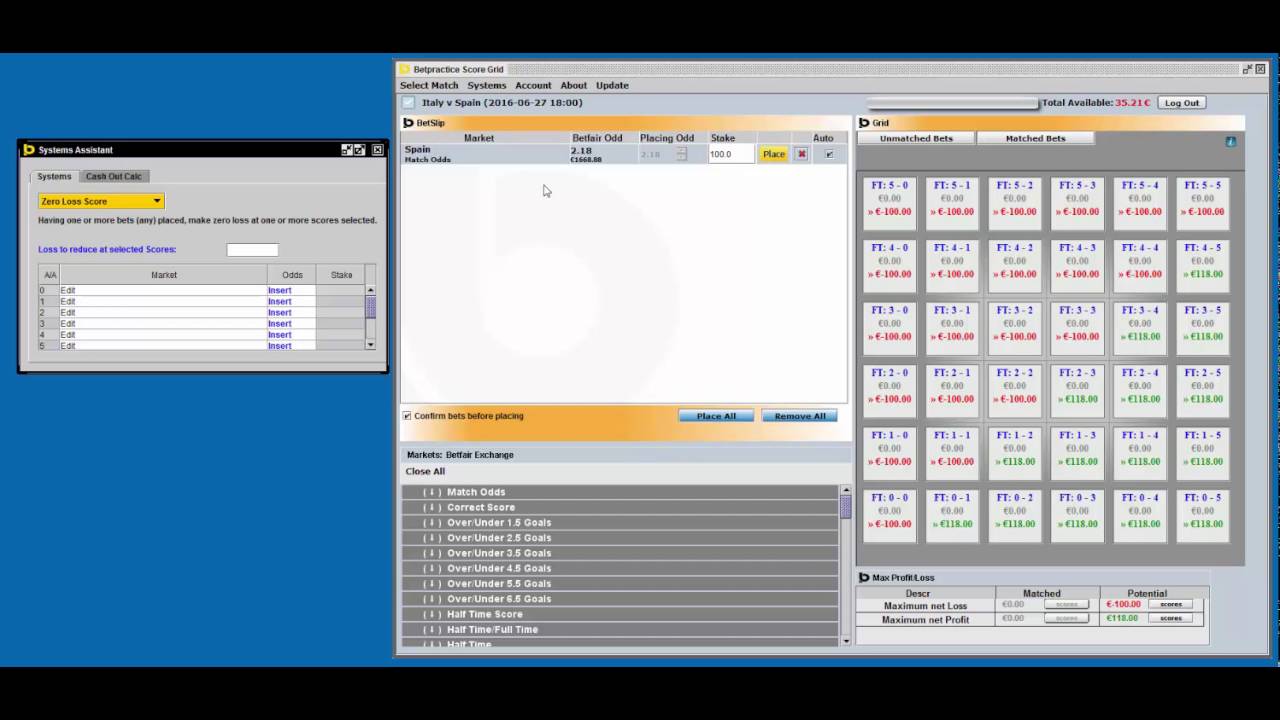This screenshot has width=1280, height=720.
Task: Click potential scores button for Maximum net Loss
Action: point(1171,604)
